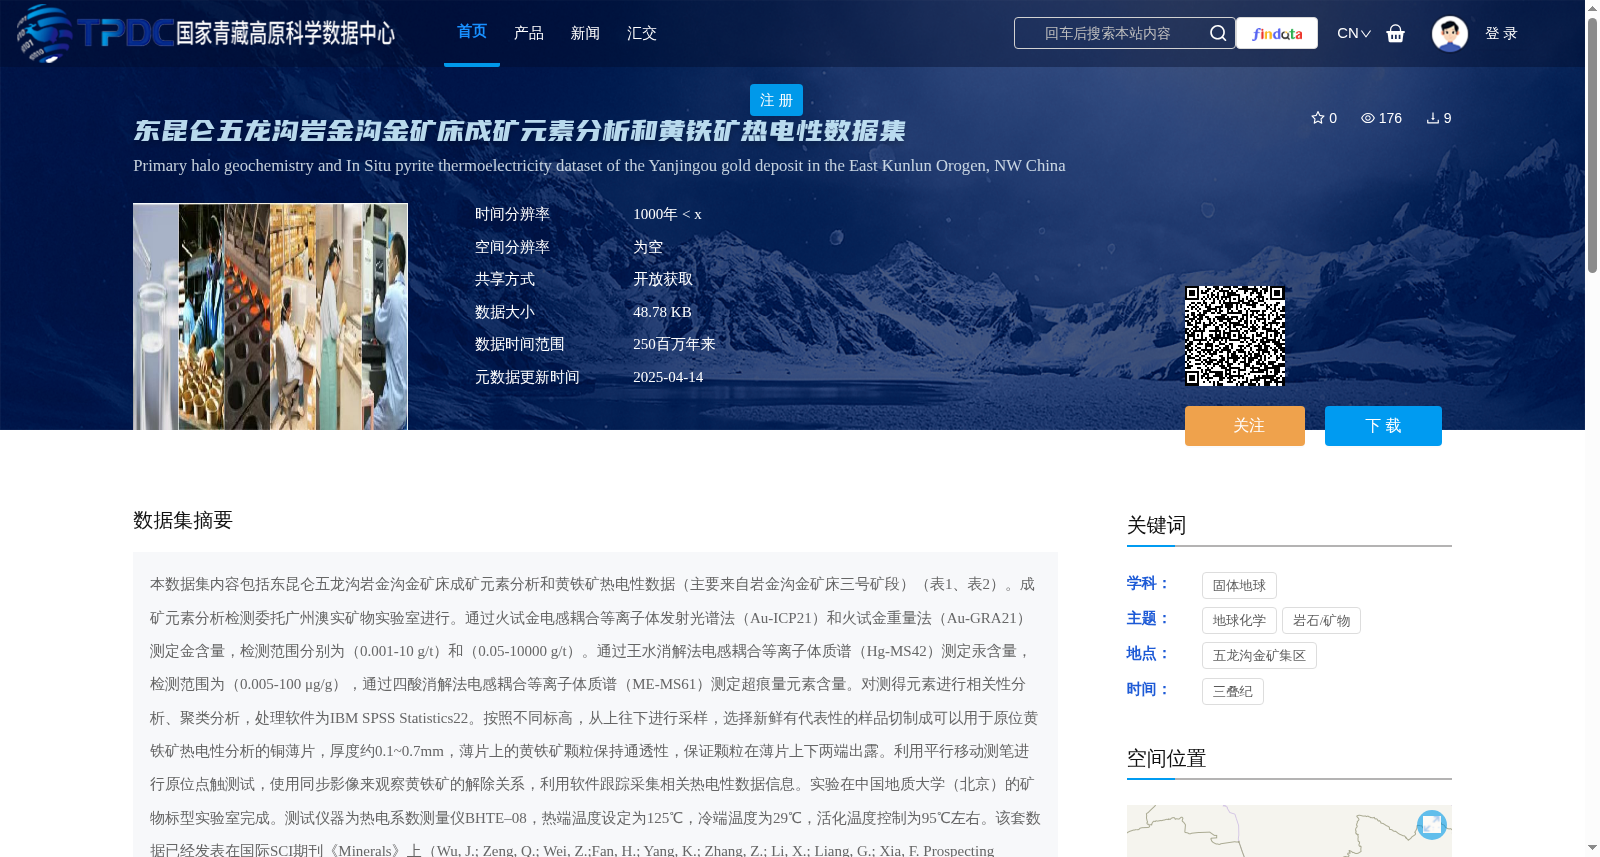Open the CN language dropdown
This screenshot has height=857, width=1600.
click(1354, 33)
